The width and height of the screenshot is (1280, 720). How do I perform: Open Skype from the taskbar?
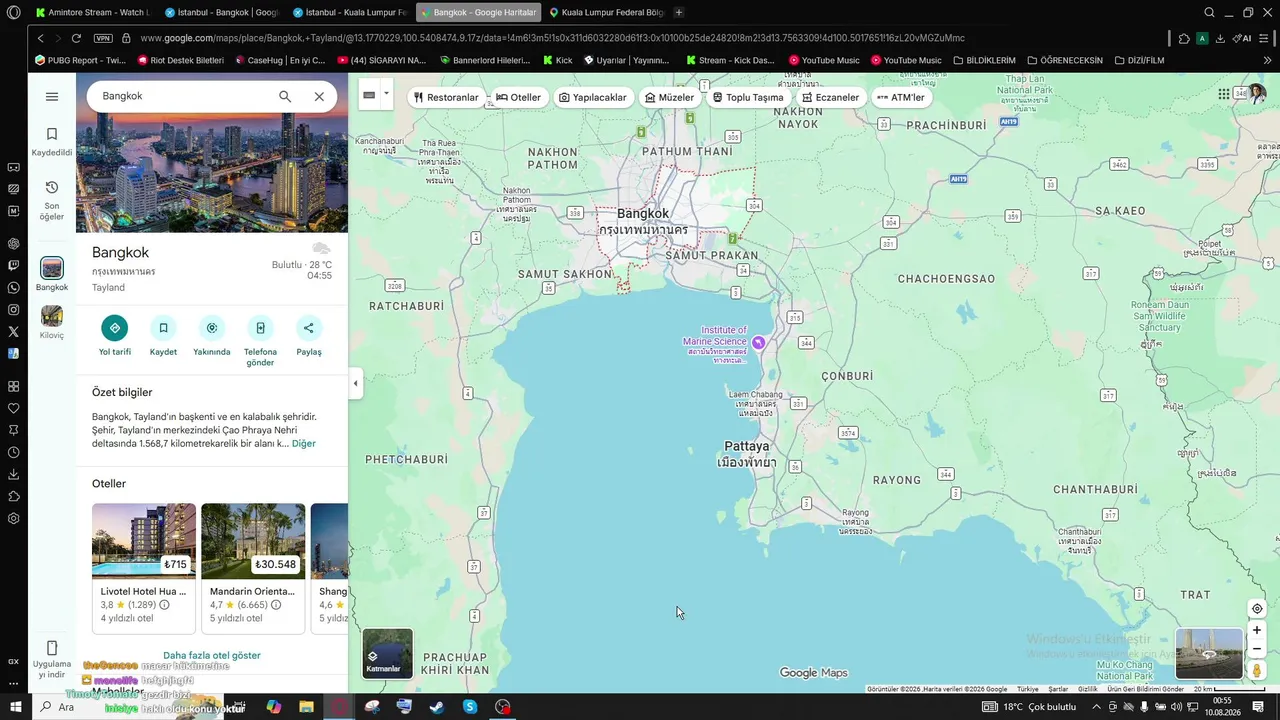click(x=470, y=707)
